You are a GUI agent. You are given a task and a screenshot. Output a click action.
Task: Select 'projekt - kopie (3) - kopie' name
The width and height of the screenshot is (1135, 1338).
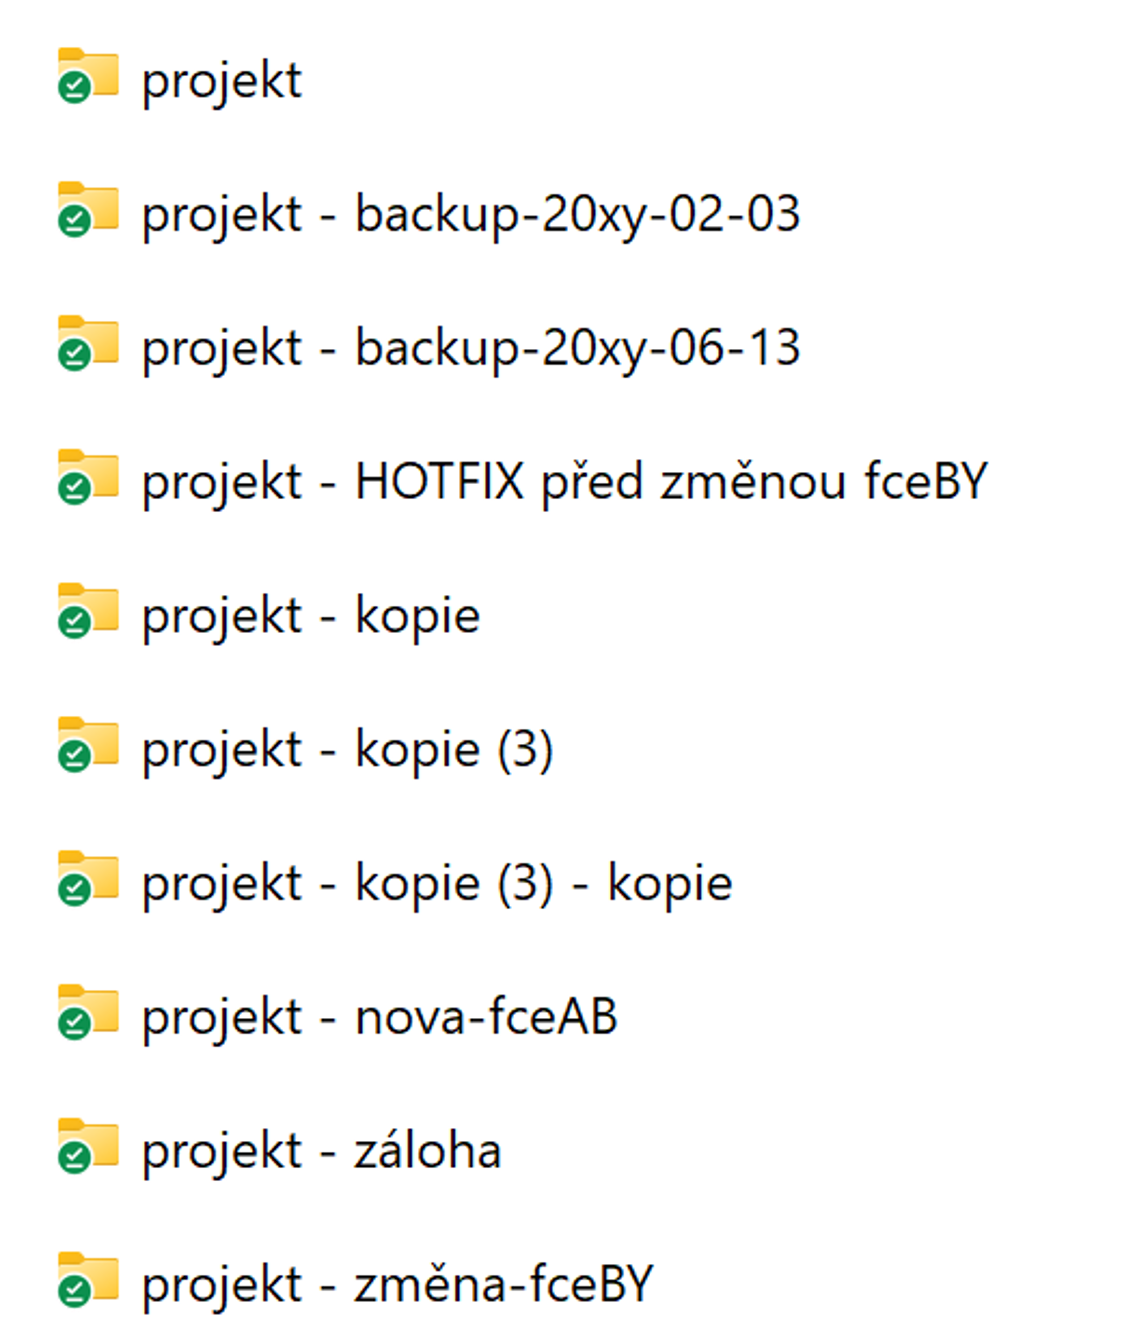[437, 885]
